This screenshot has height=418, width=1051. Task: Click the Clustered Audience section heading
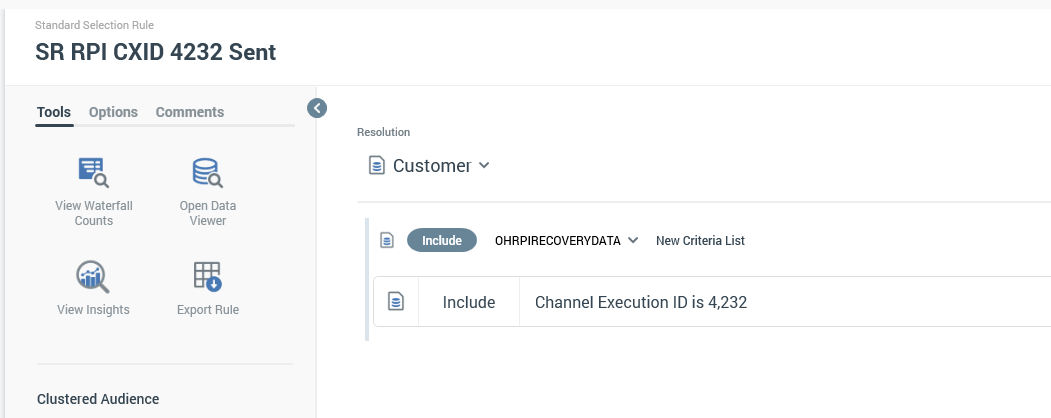(x=98, y=399)
